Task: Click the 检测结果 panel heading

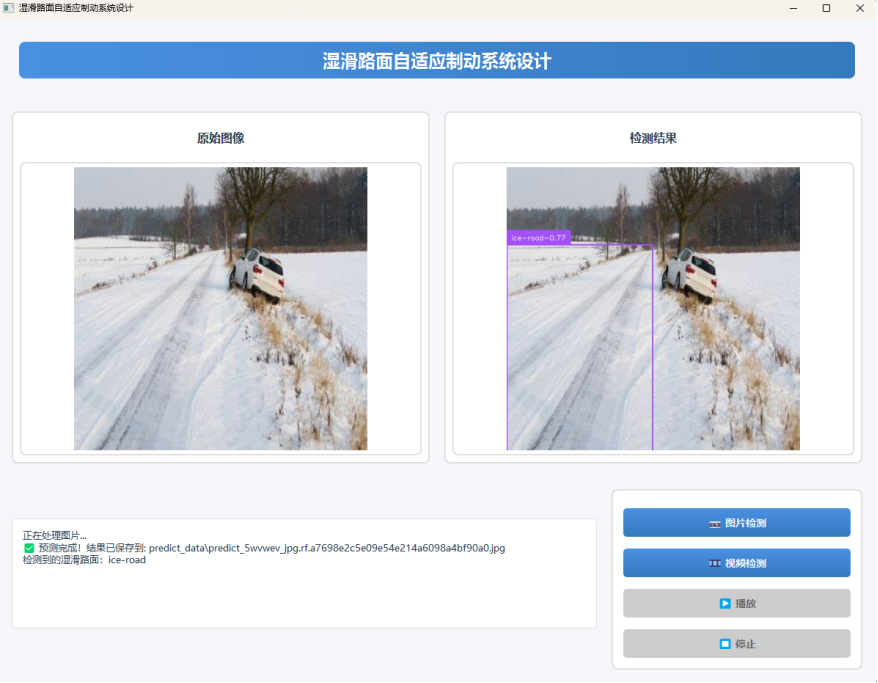Action: pos(653,138)
